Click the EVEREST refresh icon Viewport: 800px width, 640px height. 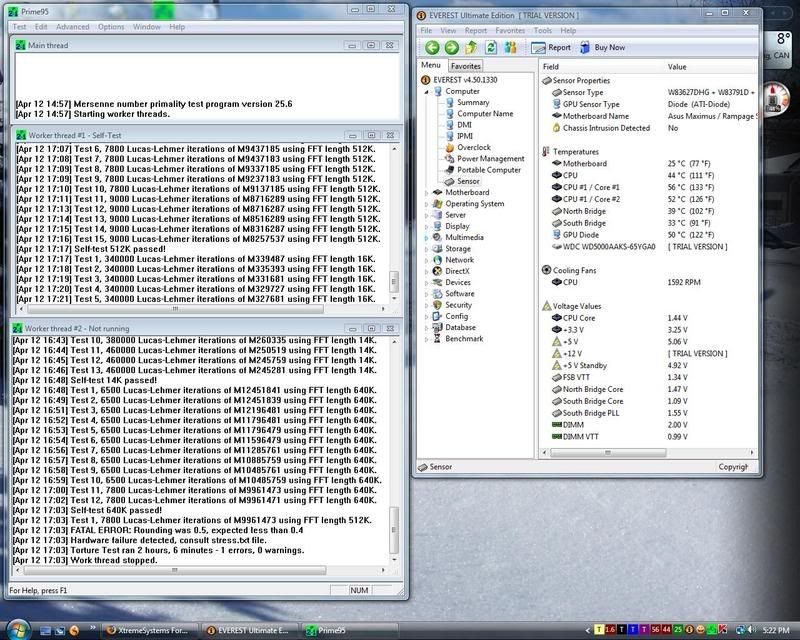[x=491, y=47]
